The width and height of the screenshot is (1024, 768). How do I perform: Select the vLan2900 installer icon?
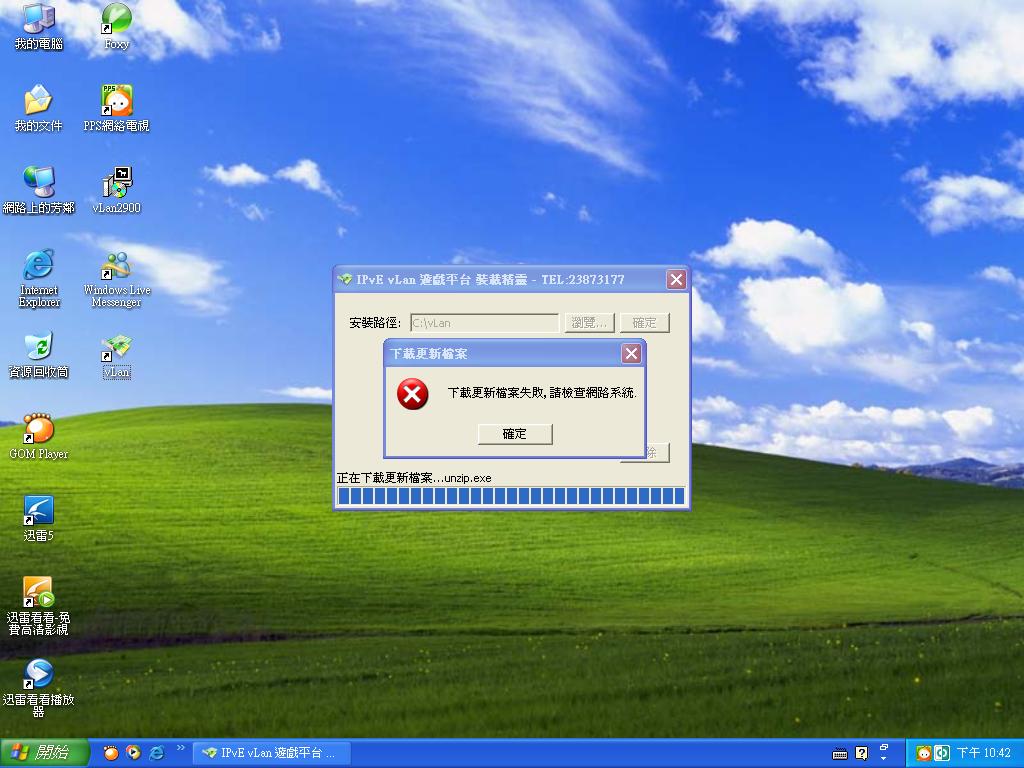click(x=116, y=190)
